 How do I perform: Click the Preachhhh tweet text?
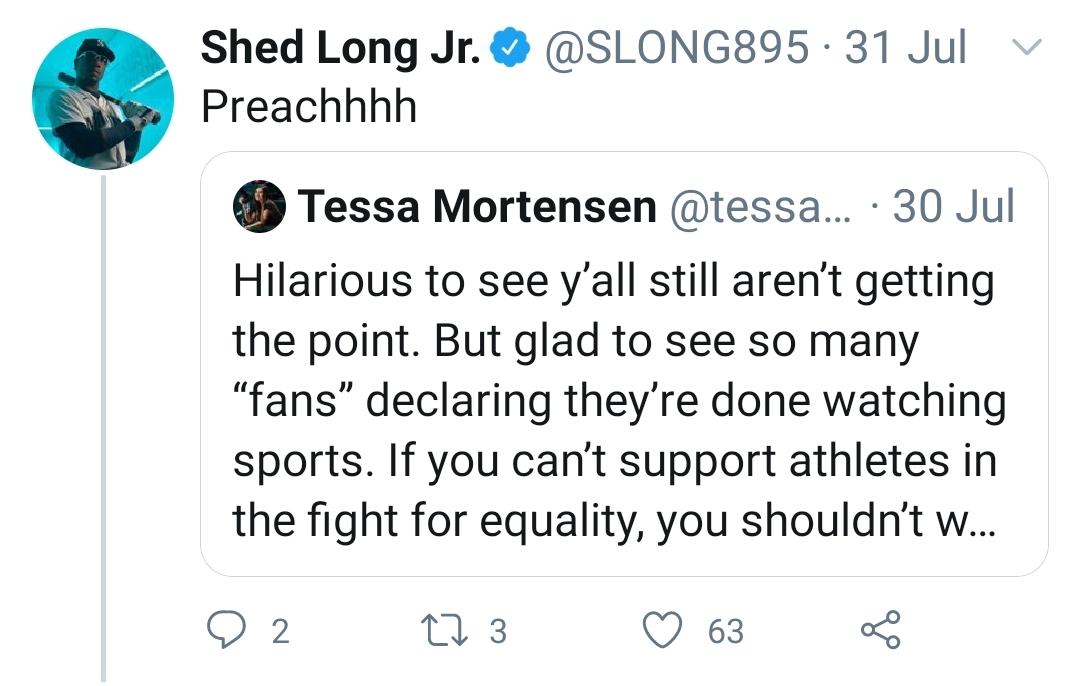pos(309,106)
